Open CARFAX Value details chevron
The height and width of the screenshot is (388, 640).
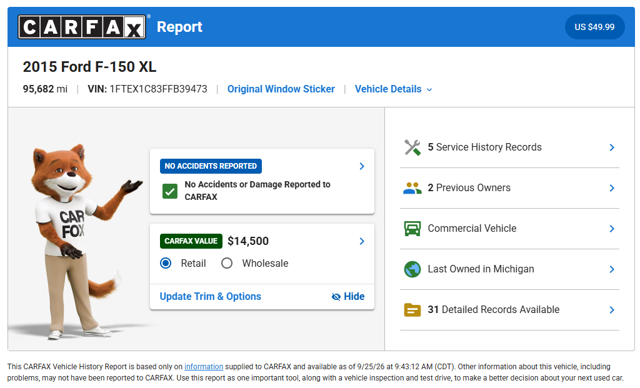362,241
